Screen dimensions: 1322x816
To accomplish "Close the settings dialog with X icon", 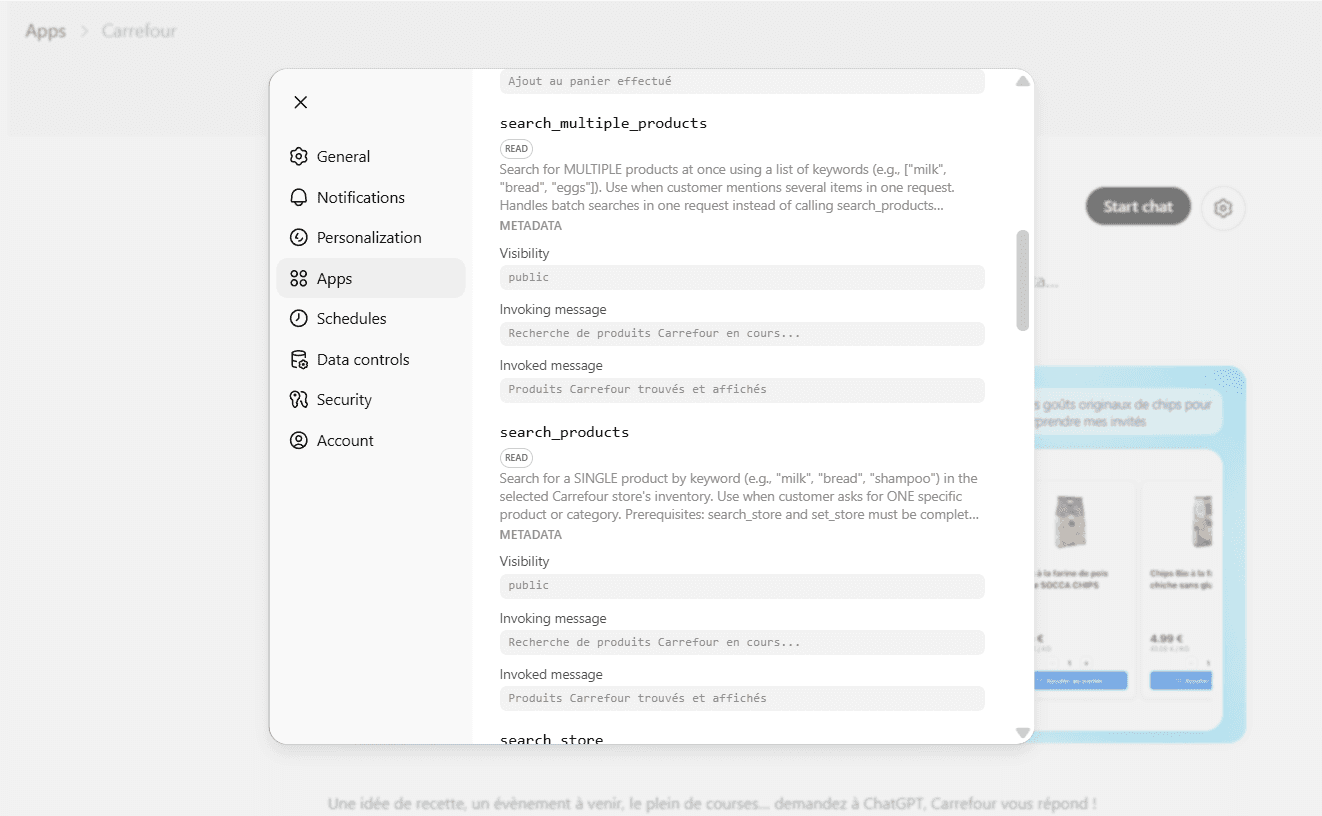I will click(x=301, y=102).
